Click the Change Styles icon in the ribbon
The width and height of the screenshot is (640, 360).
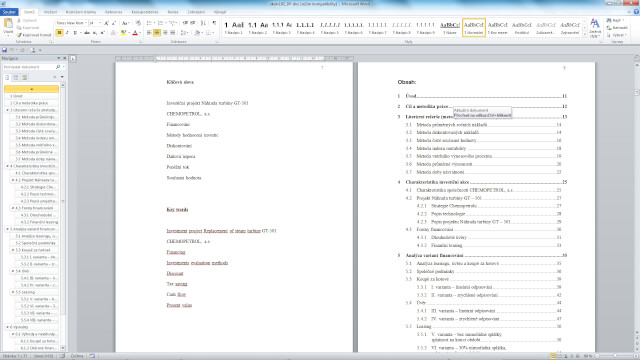tap(595, 27)
